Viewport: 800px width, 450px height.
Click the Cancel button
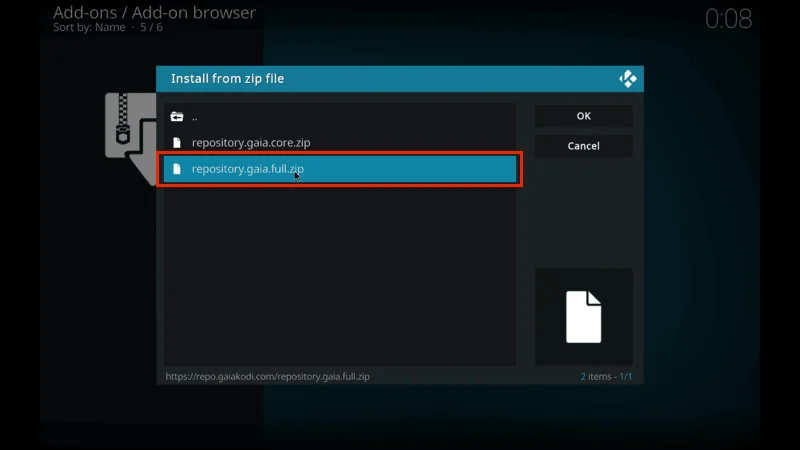coord(583,146)
